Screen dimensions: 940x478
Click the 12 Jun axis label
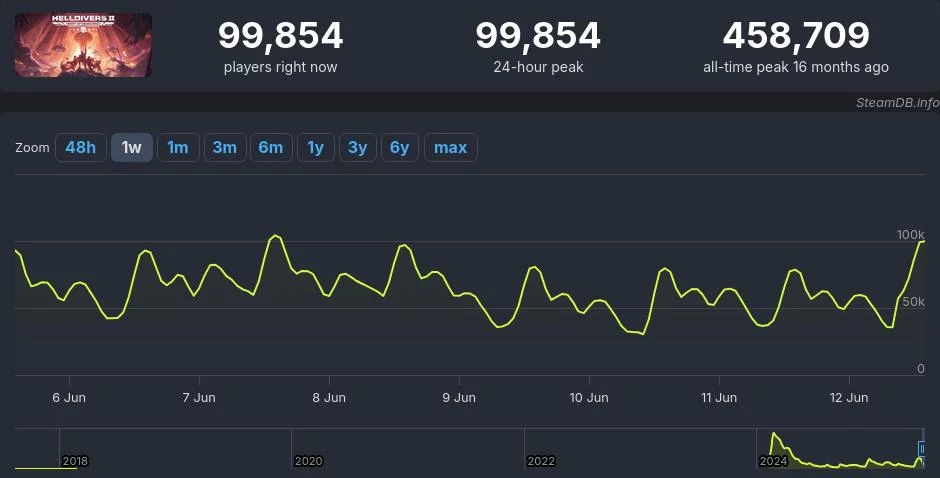coord(849,398)
